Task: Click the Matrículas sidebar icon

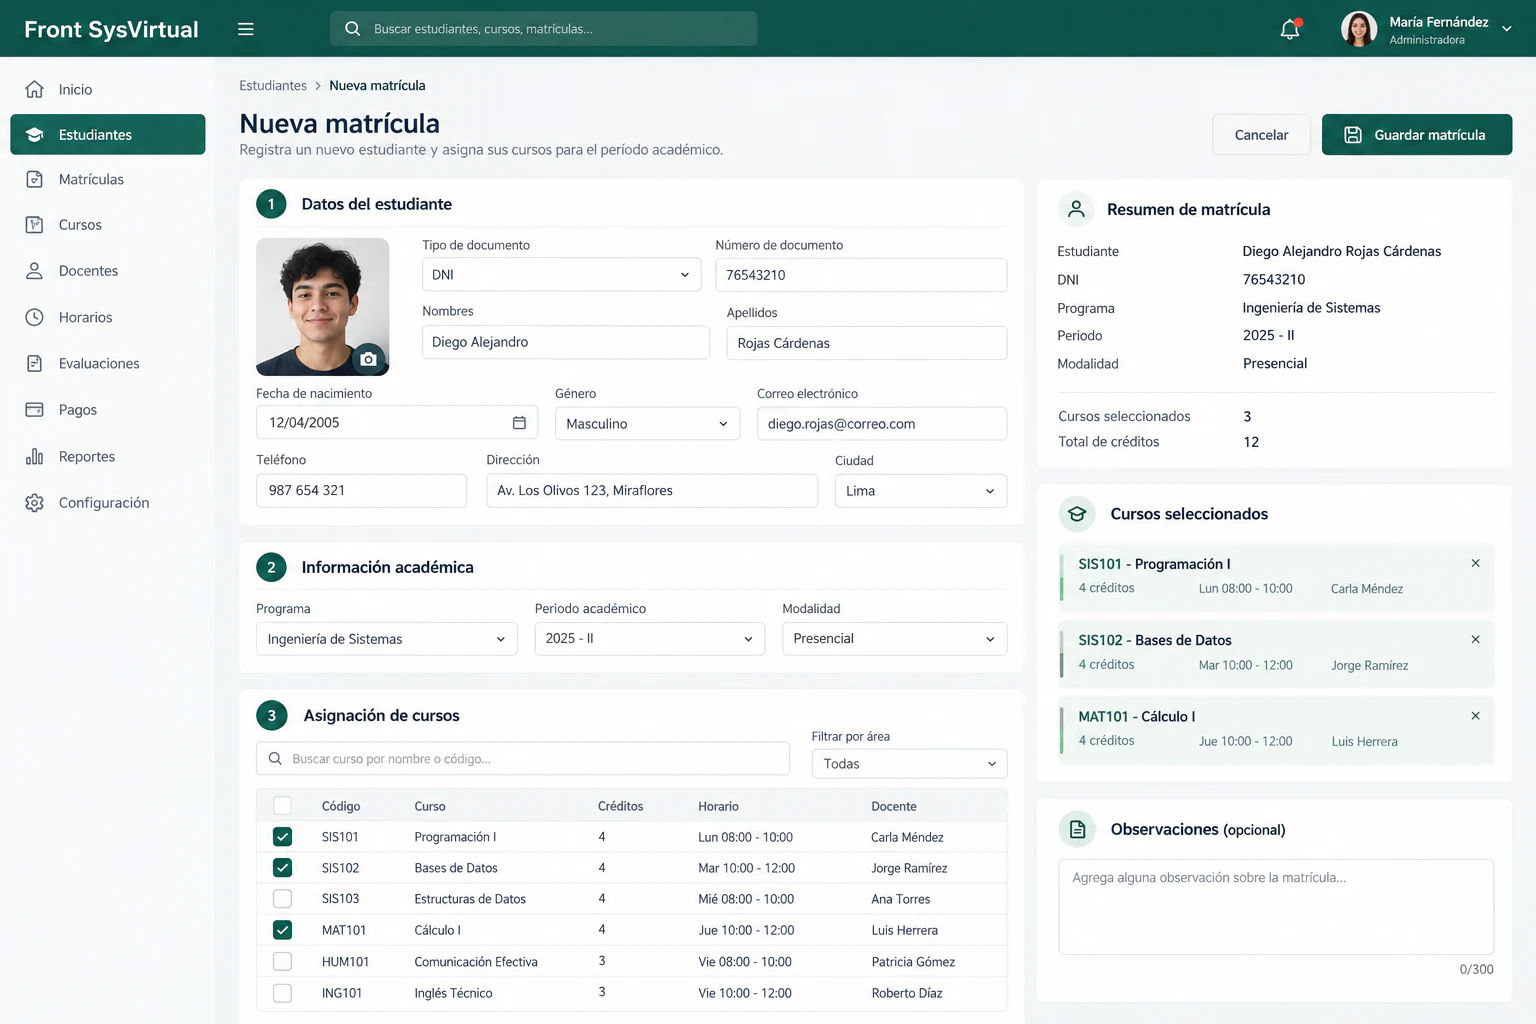Action: coord(35,179)
